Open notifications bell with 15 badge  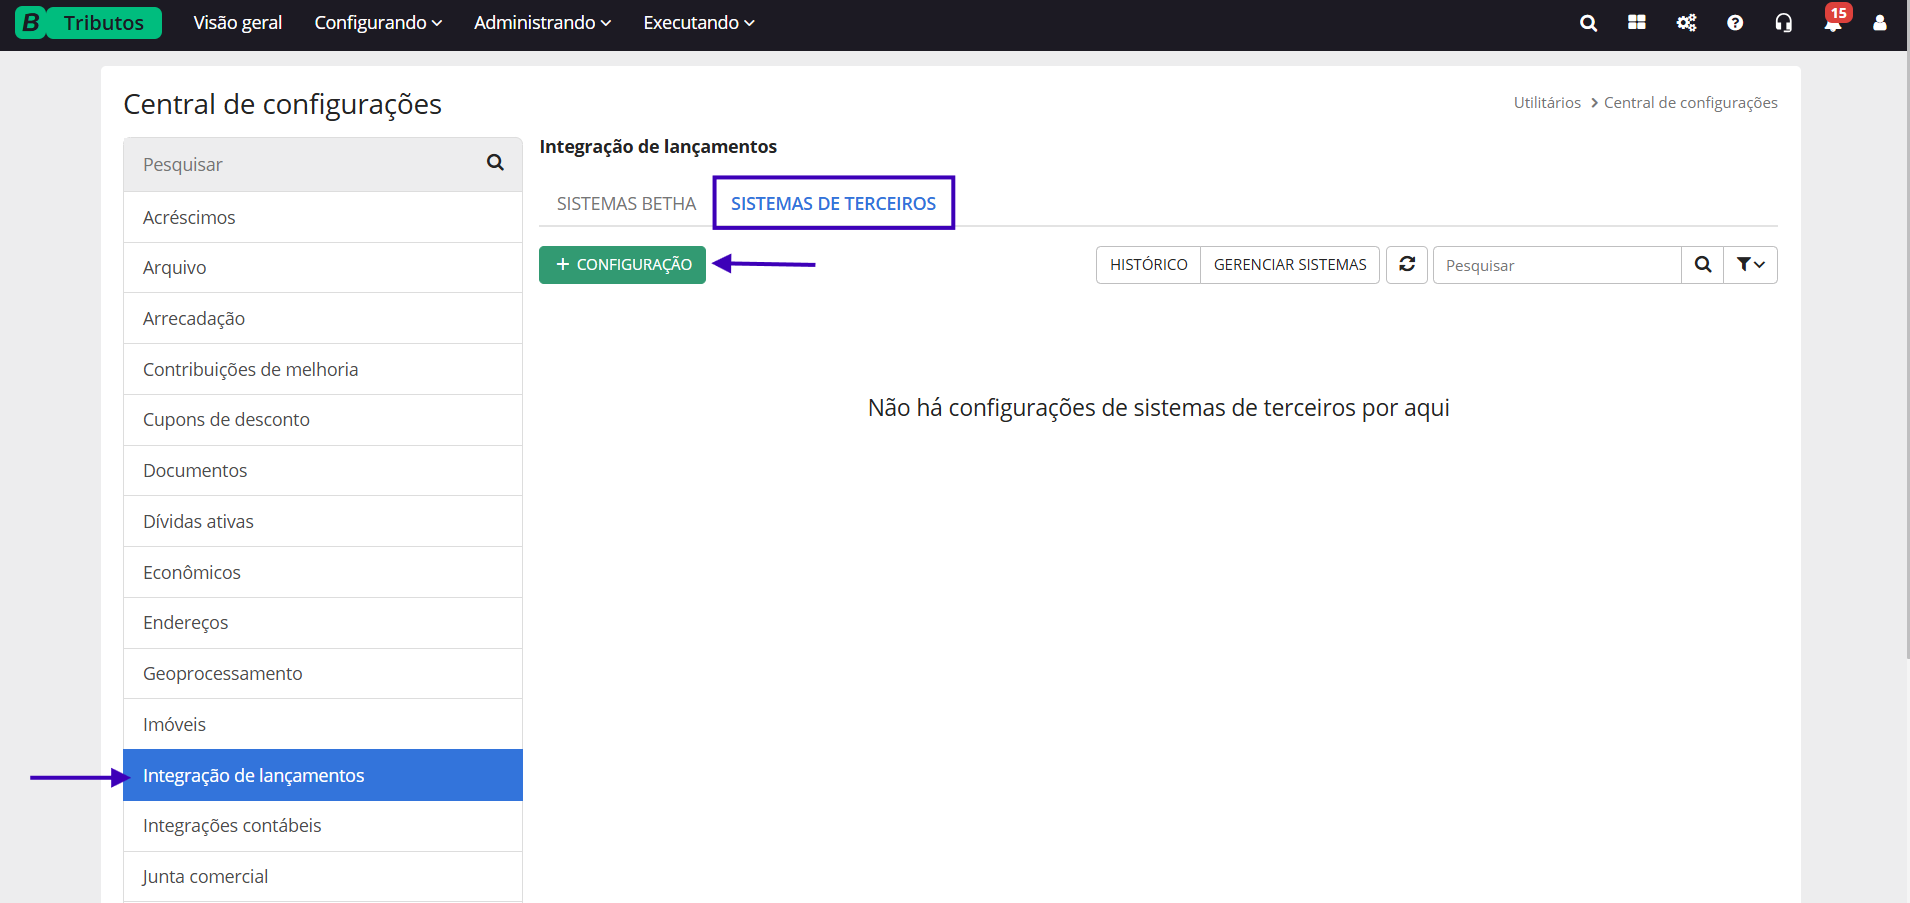click(1833, 23)
